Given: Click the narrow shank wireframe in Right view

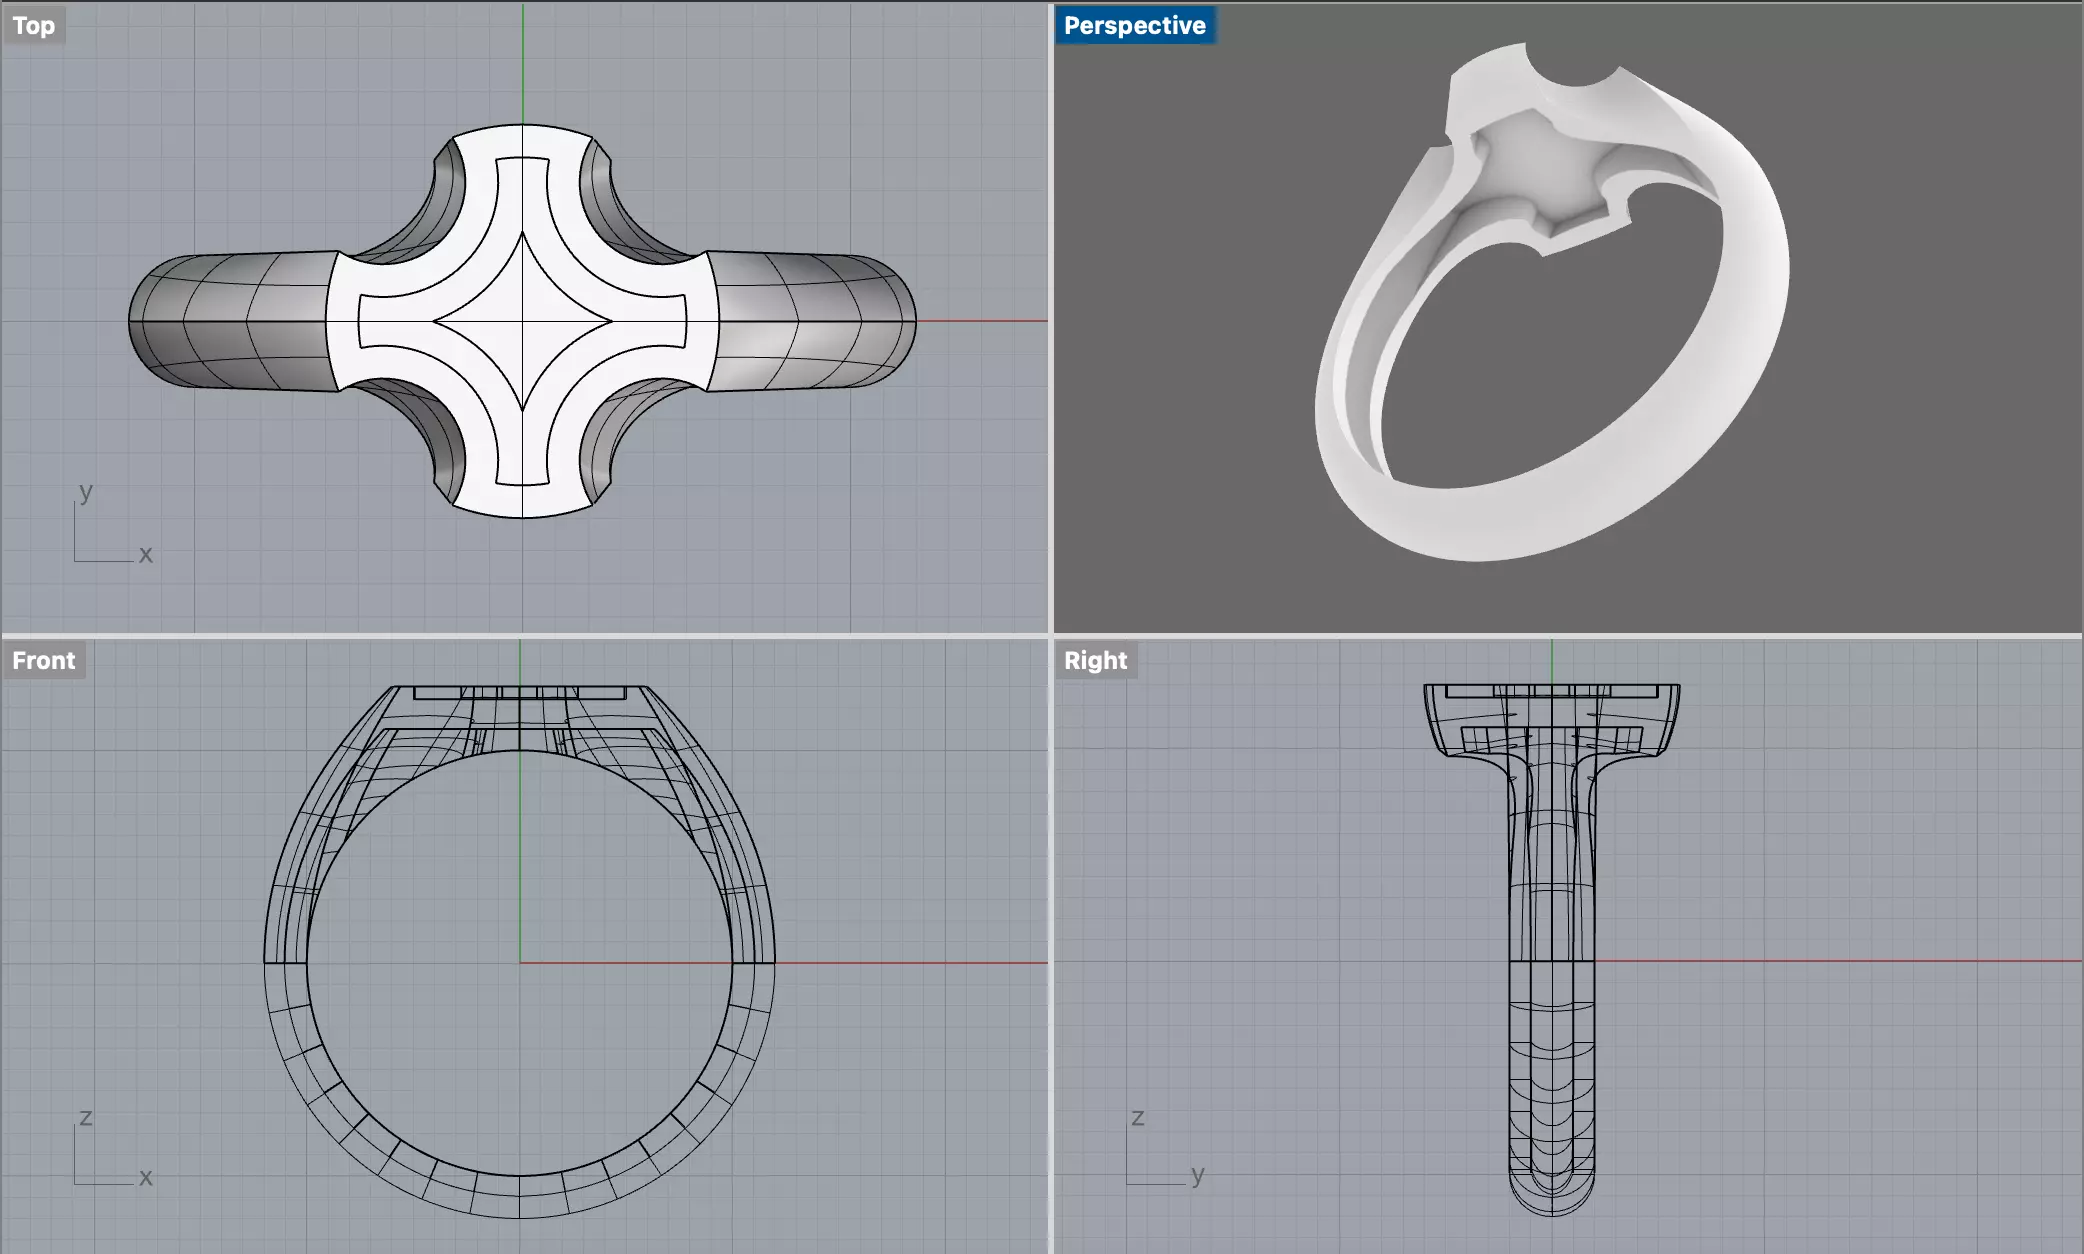Looking at the screenshot, I should pos(1551,1000).
